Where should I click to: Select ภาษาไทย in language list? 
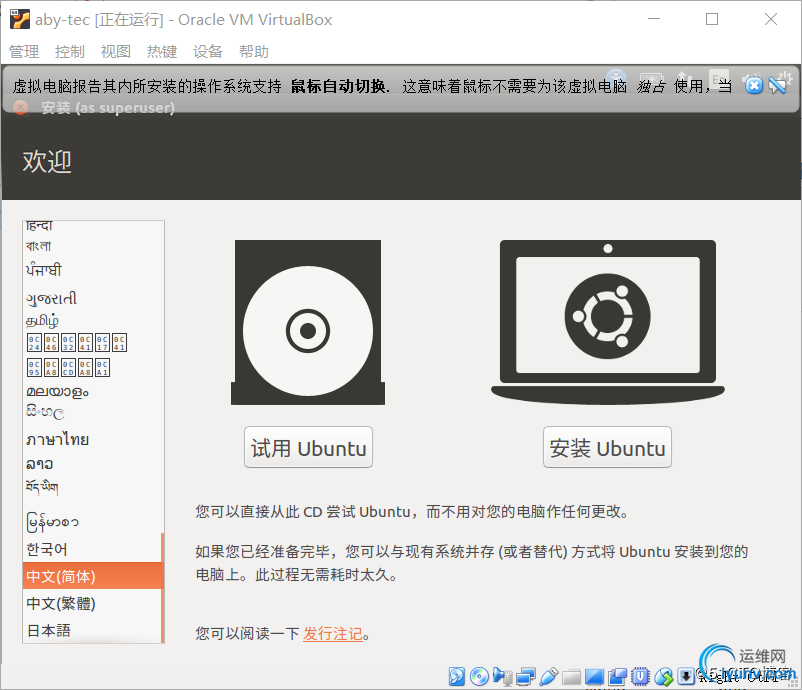pos(92,439)
